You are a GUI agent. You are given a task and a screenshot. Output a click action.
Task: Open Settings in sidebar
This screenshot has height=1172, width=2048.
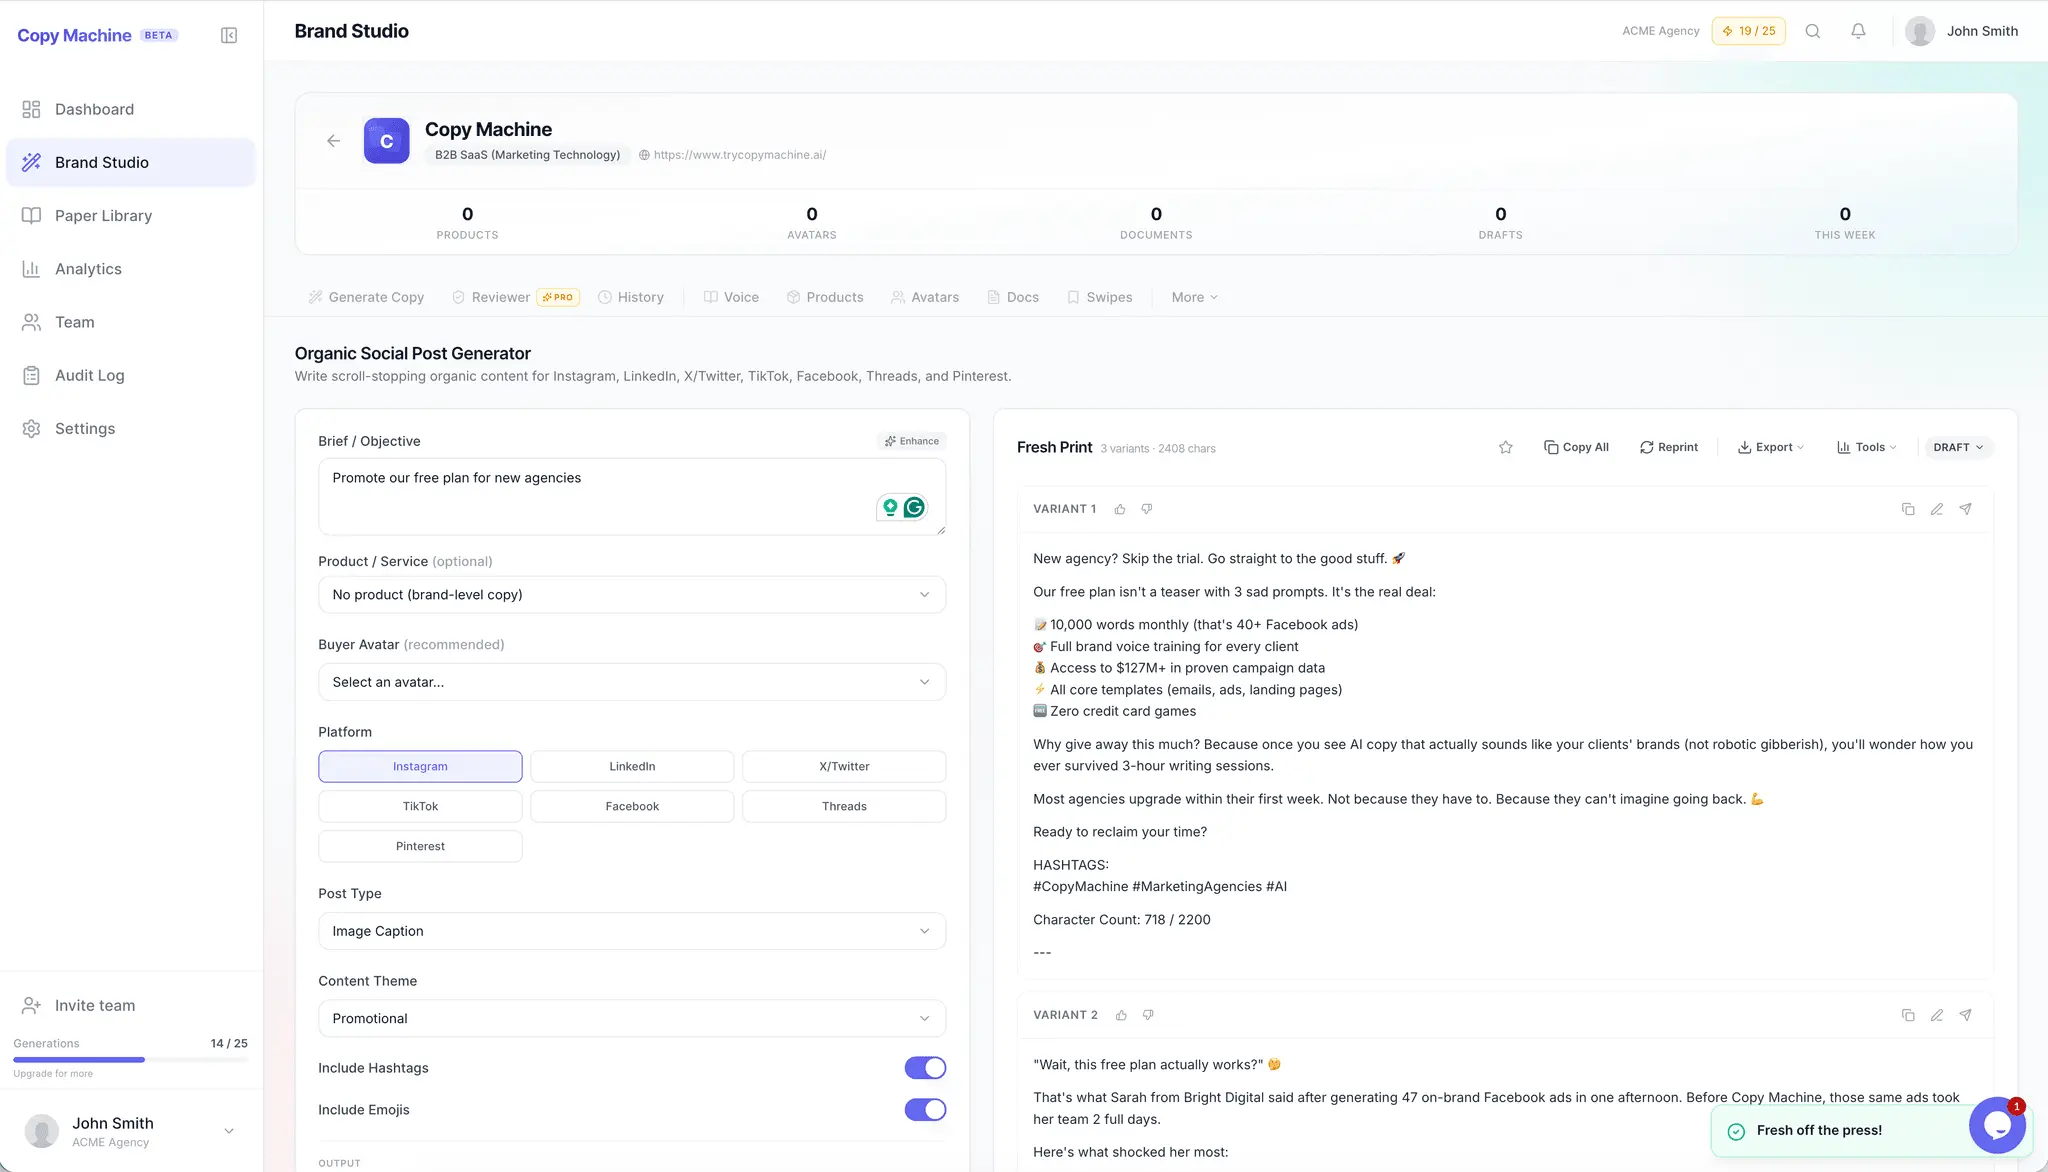(131, 428)
